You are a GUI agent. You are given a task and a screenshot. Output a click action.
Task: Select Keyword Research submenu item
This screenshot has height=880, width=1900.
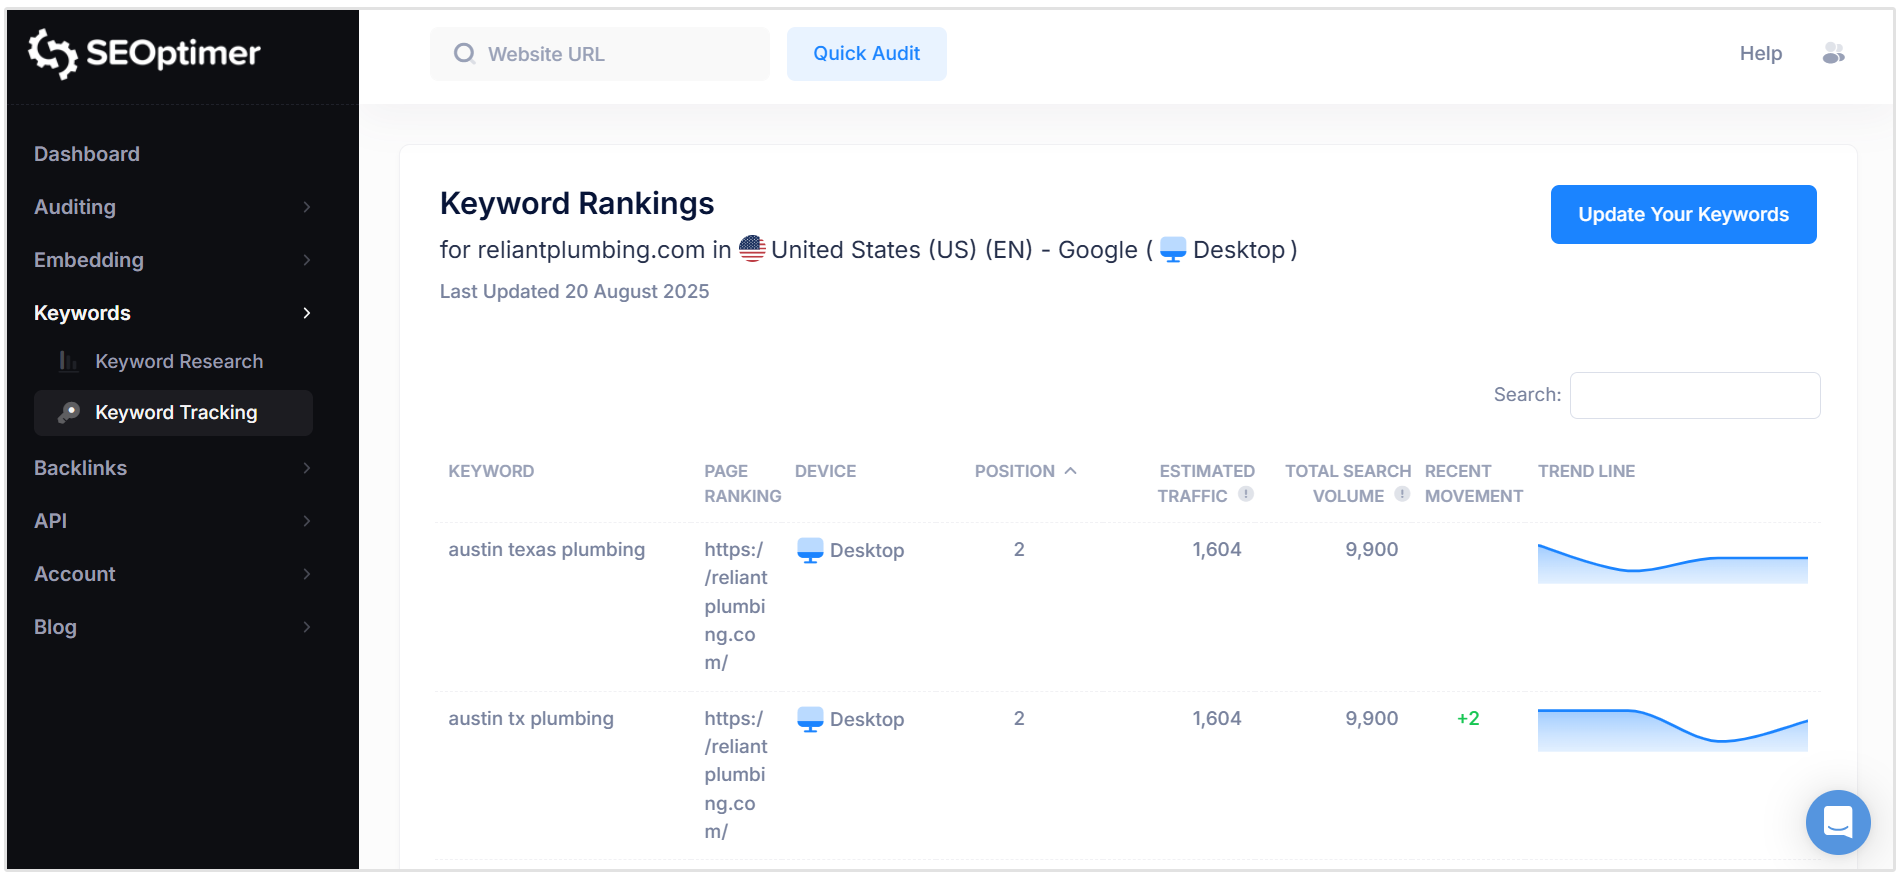tap(179, 361)
